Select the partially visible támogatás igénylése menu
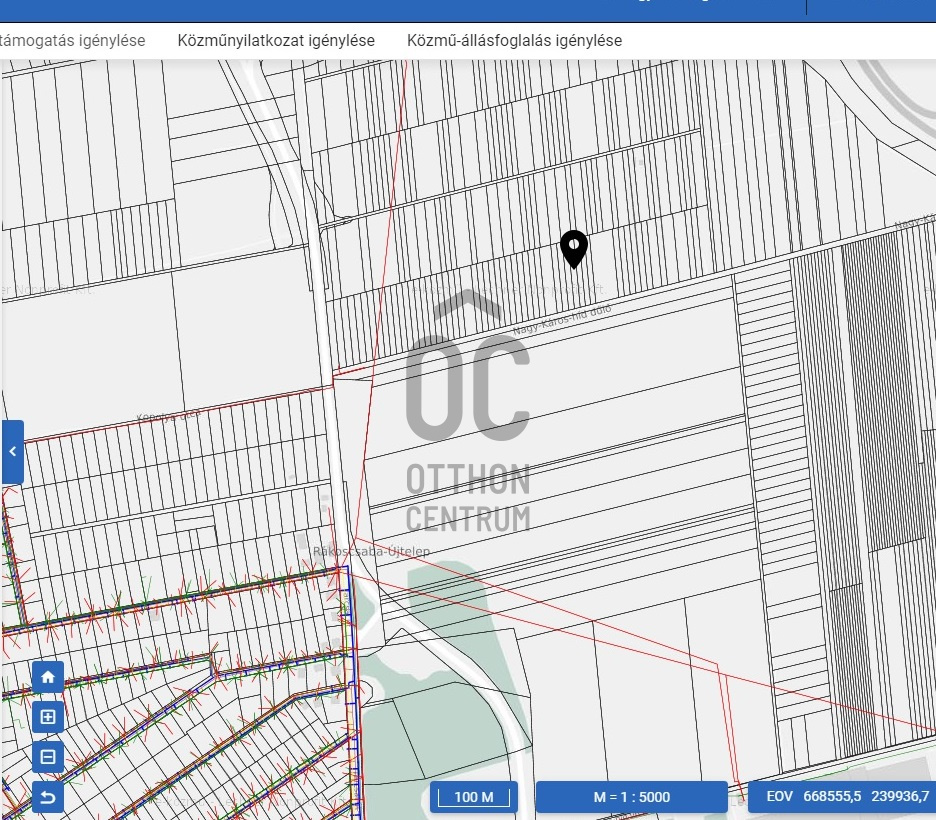 coord(73,41)
